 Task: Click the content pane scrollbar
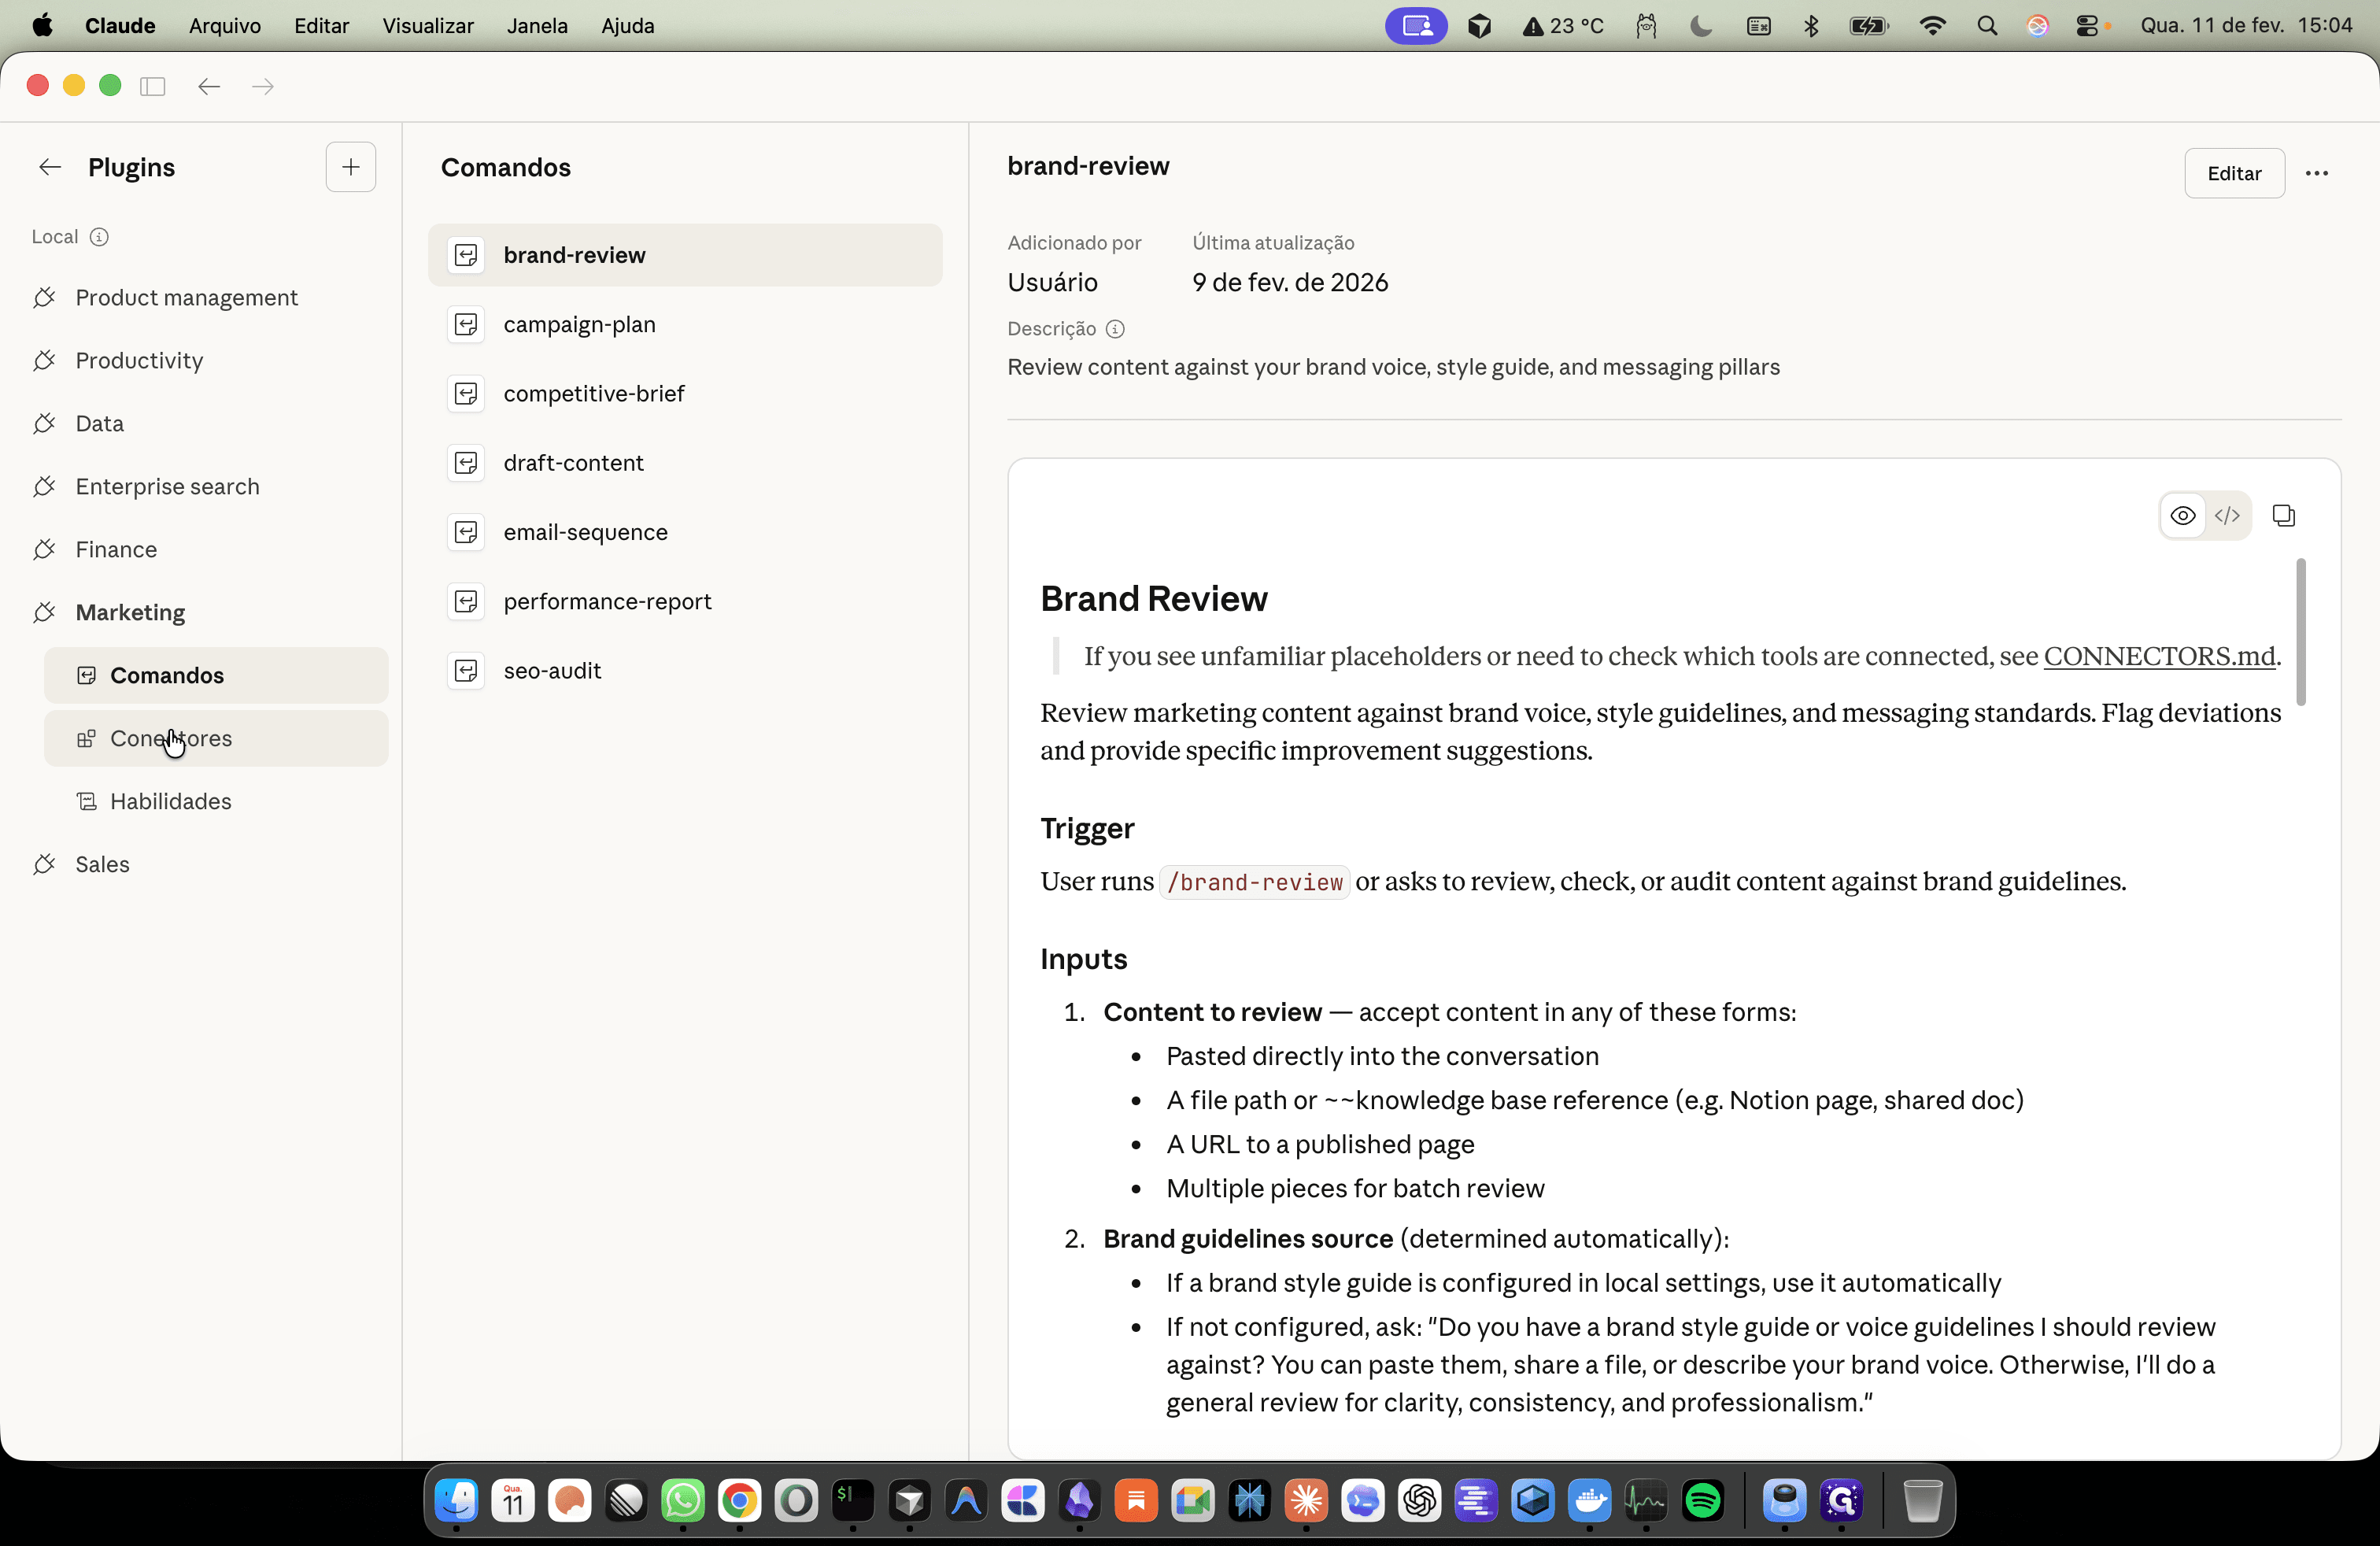(2300, 632)
